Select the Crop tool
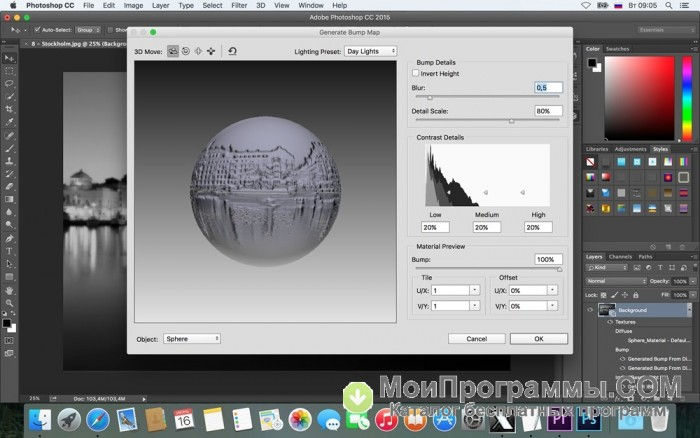Screen dimensions: 700x438 pyautogui.click(x=9, y=109)
